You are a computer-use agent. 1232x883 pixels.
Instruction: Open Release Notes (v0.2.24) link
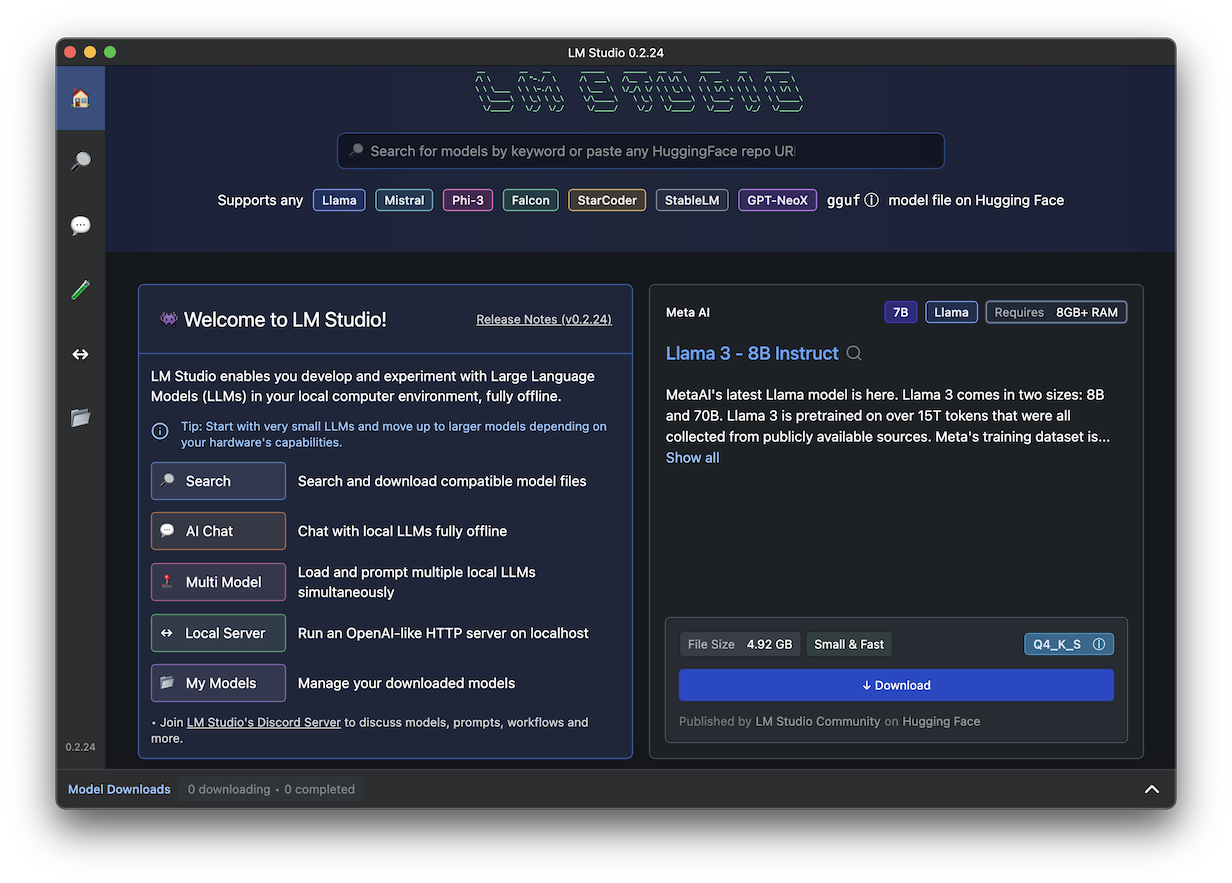[x=544, y=319]
